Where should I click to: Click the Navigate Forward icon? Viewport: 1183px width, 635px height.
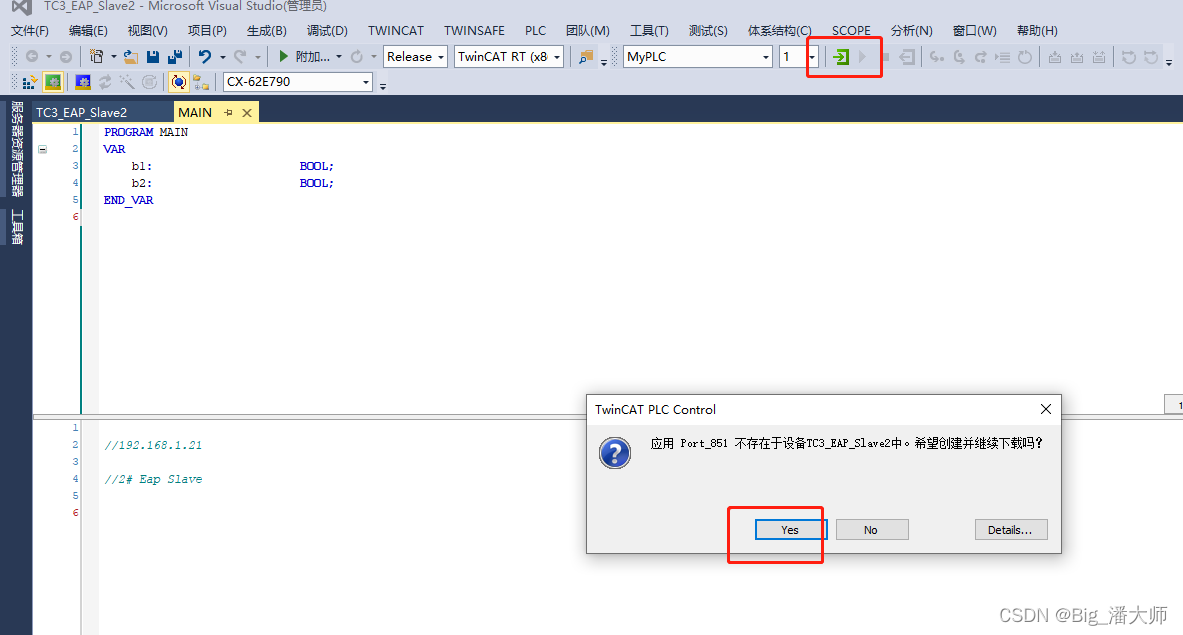coord(66,57)
